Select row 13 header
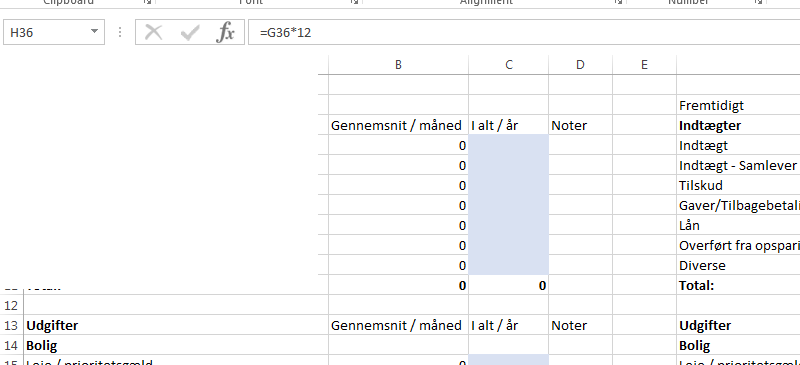The image size is (800, 365). point(11,325)
